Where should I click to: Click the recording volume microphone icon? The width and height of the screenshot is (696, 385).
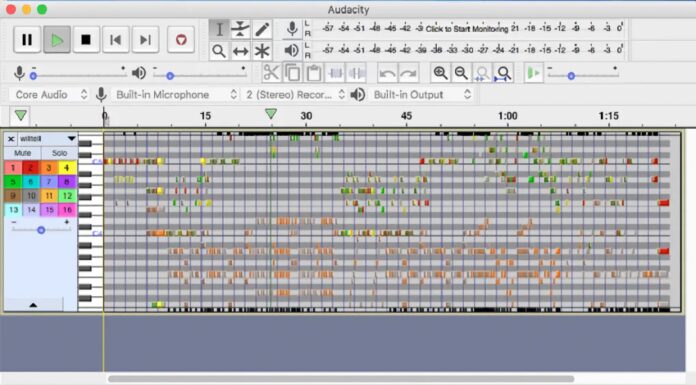[x=19, y=73]
